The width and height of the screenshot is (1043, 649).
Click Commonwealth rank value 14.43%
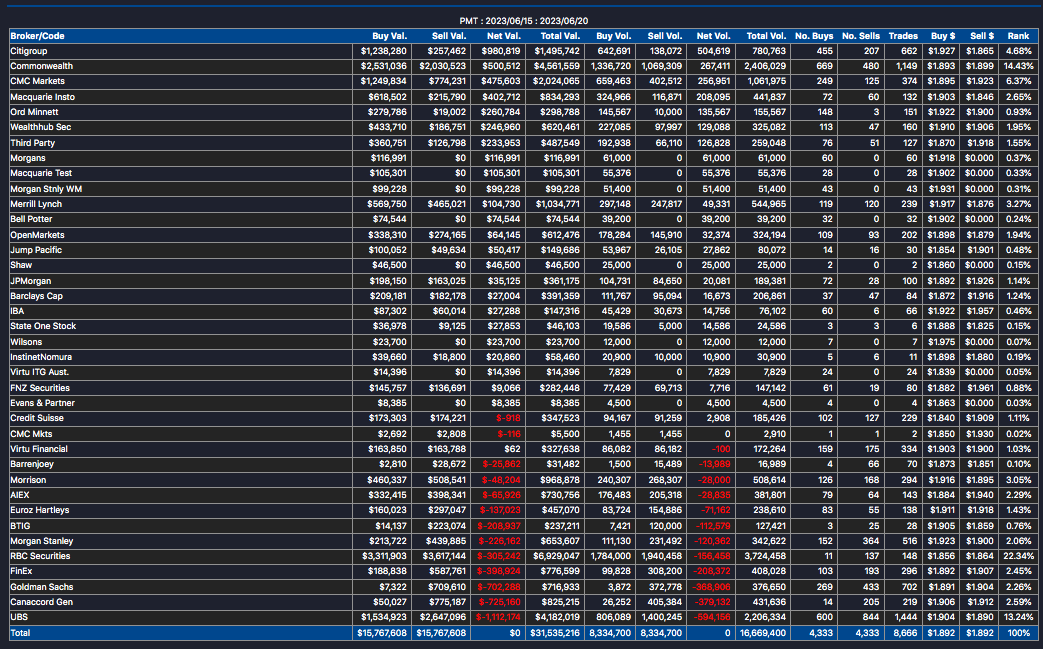(1018, 66)
